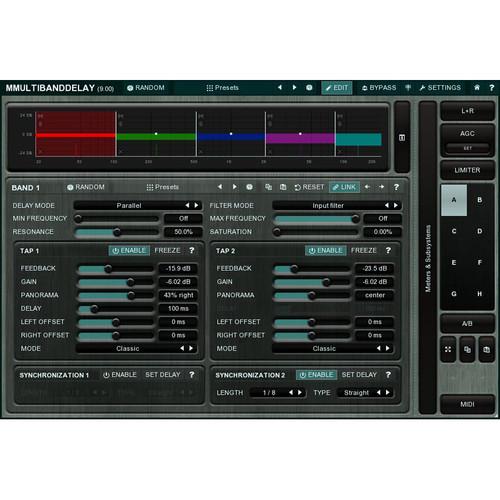Click next arrow of Delay Mode selector
This screenshot has height=500, width=500.
(197, 205)
